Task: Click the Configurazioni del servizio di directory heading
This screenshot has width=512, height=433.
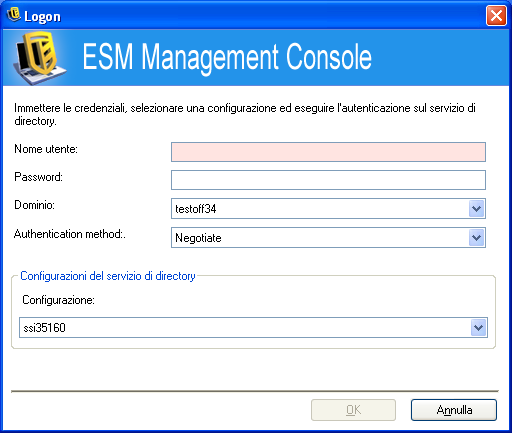Action: (108, 276)
